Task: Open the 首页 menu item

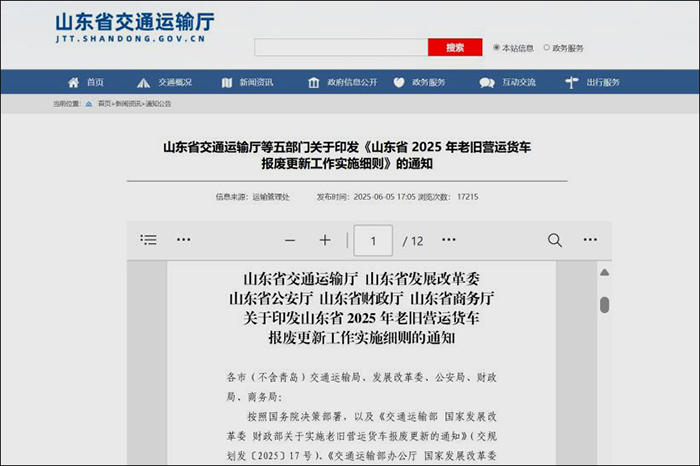Action: click(95, 82)
